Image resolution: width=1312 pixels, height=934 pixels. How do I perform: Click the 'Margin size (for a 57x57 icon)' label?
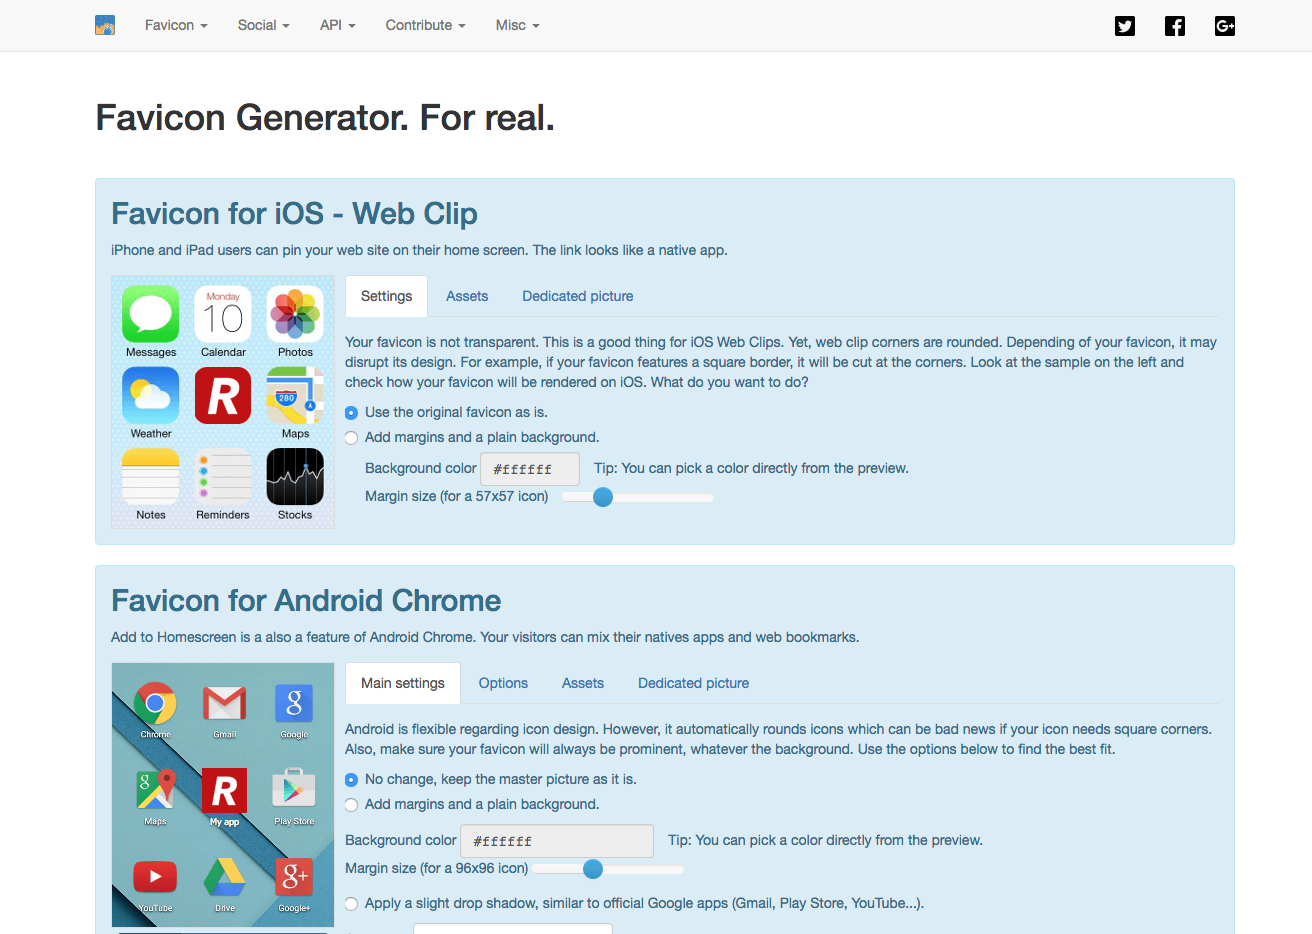pyautogui.click(x=457, y=496)
